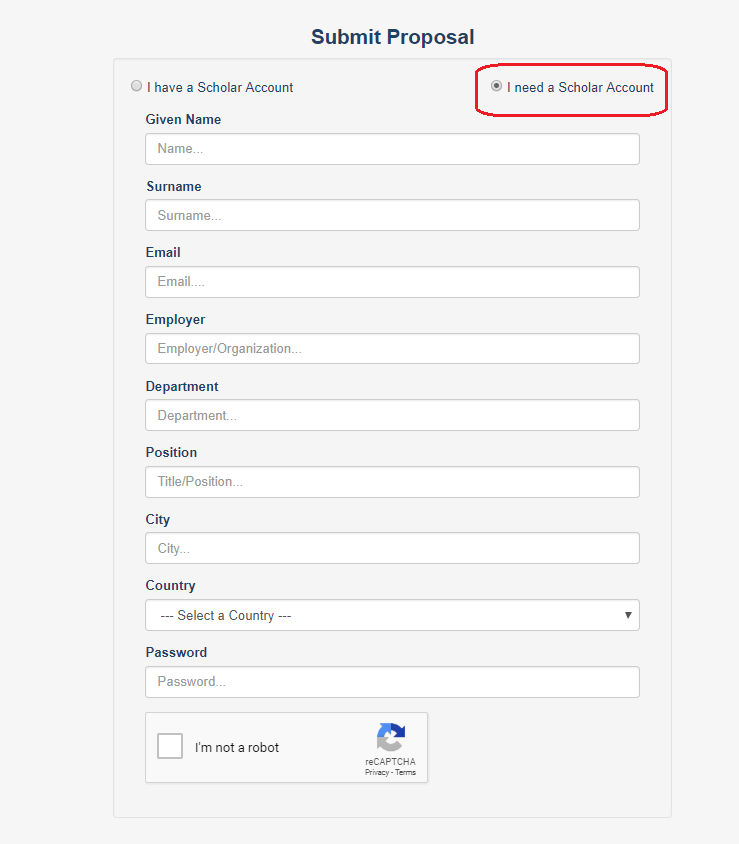This screenshot has width=739, height=844.
Task: Focus the Given Name input field
Action: (392, 149)
